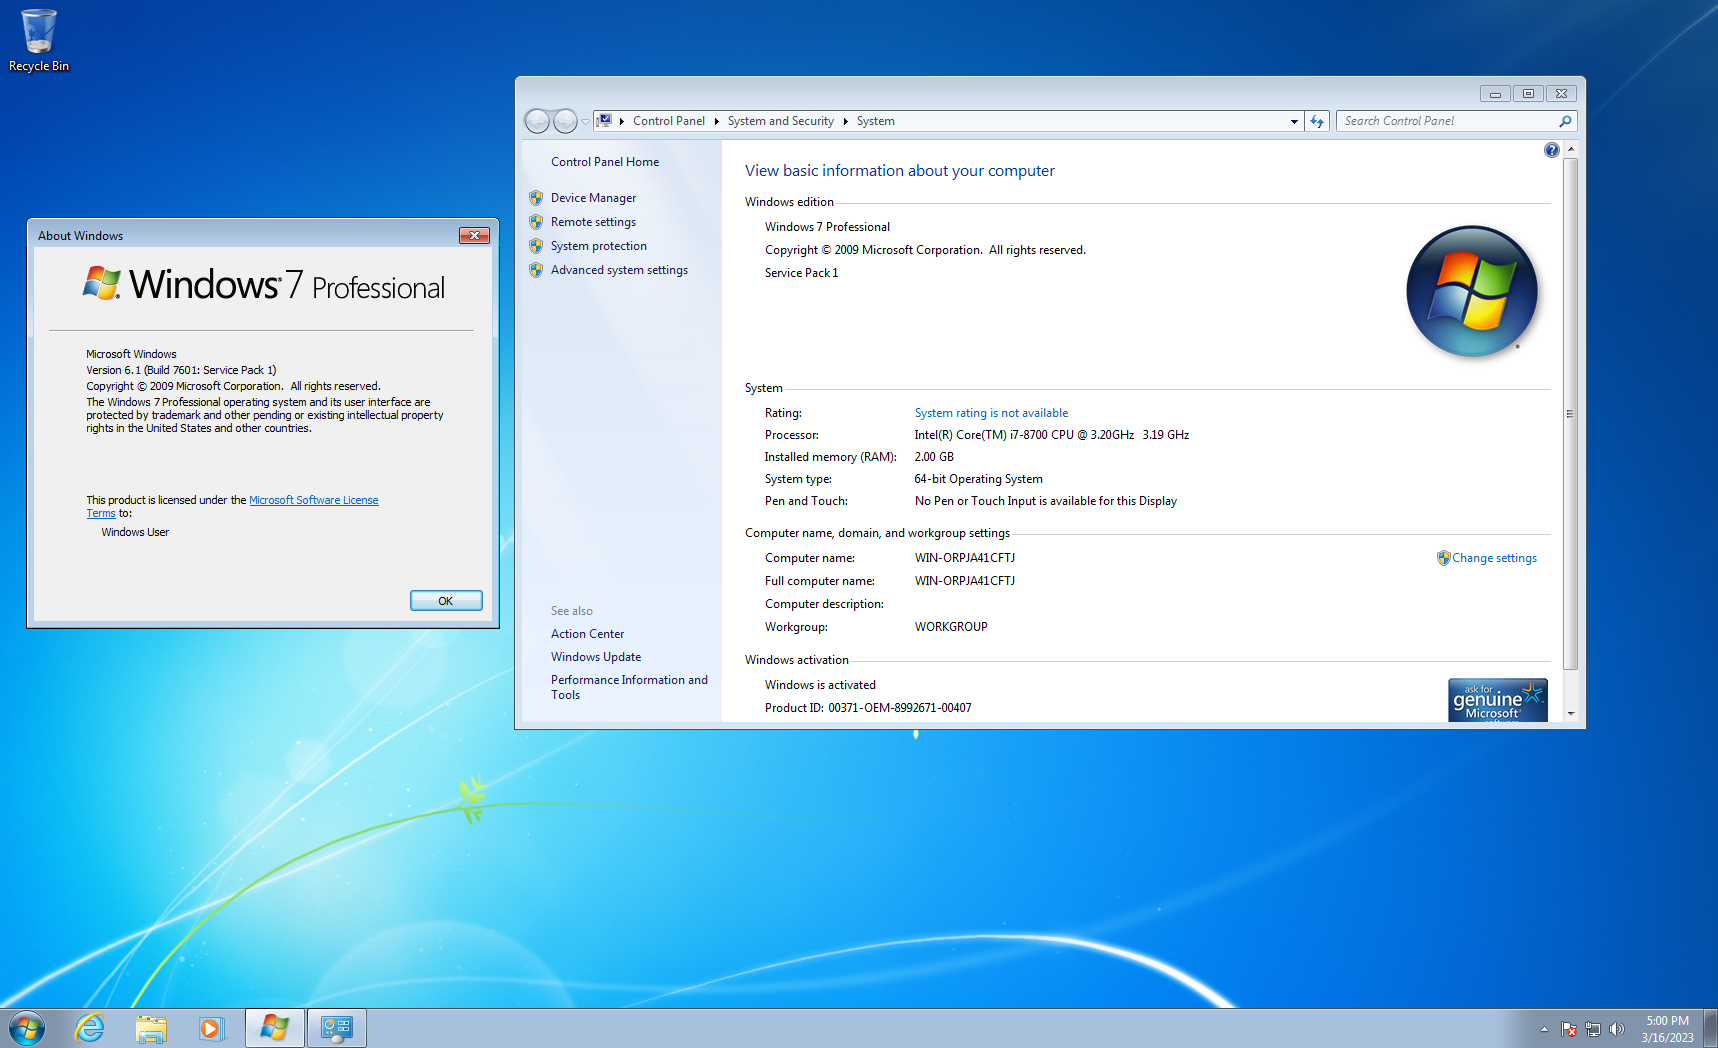The width and height of the screenshot is (1718, 1048).
Task: Click the Advanced system settings shield icon
Action: click(536, 270)
